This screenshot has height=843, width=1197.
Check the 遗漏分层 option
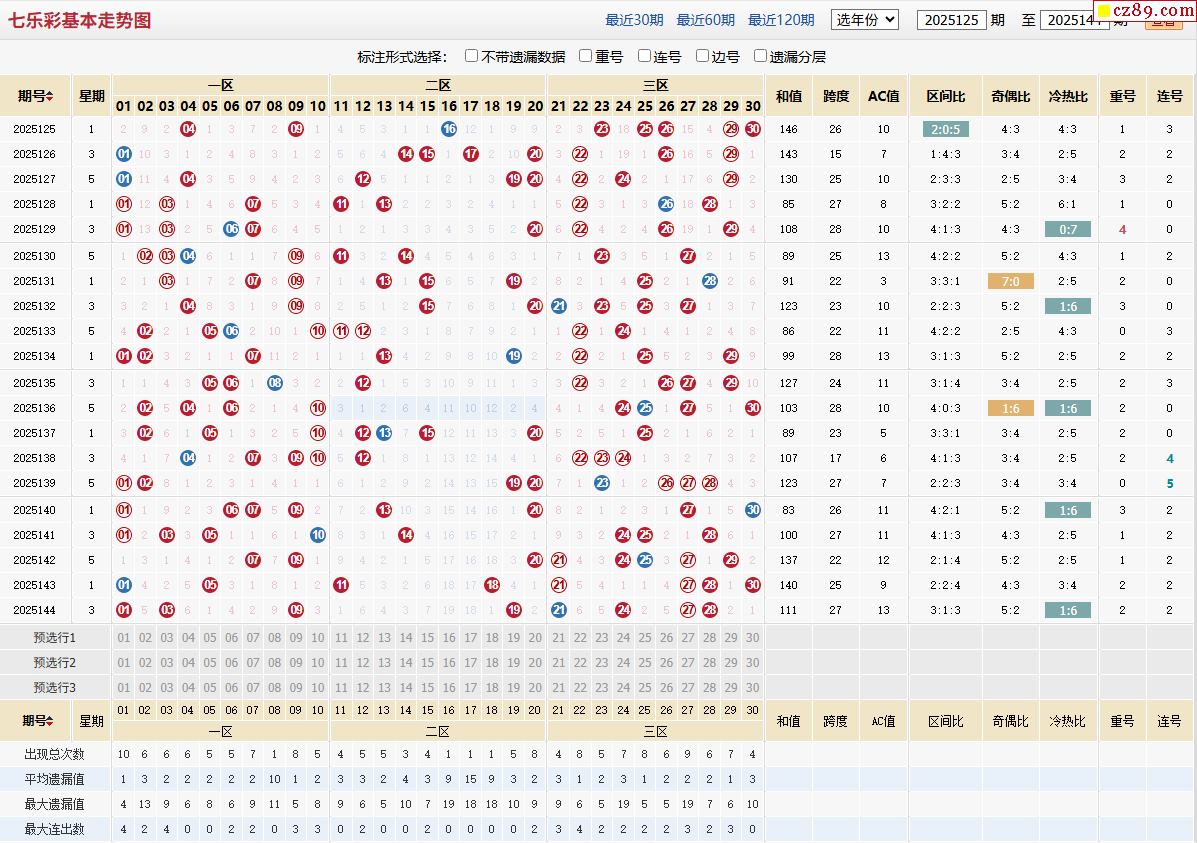click(x=760, y=57)
